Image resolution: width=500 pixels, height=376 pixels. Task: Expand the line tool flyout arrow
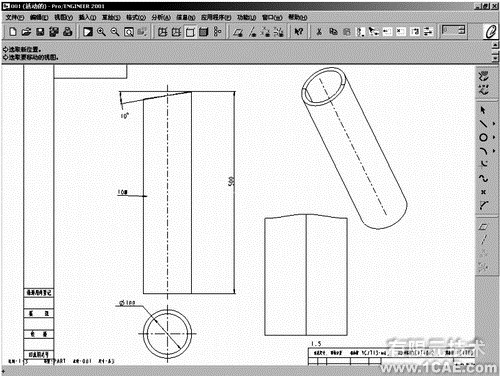tap(494, 124)
